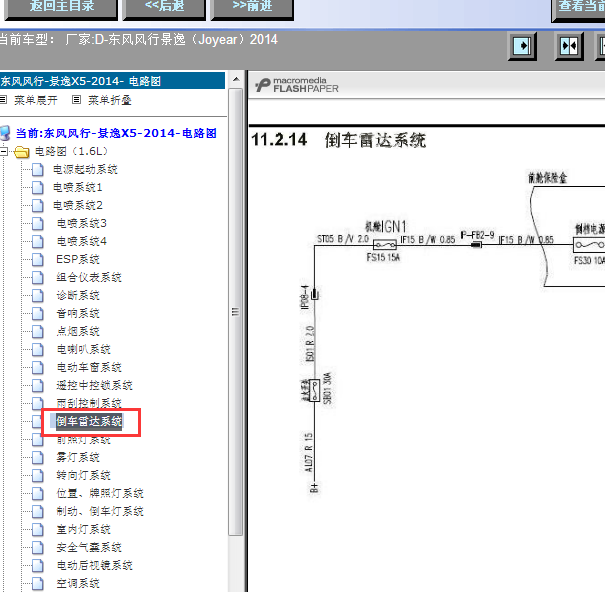Click the document icon beside 室内灯系统
Viewport: 605px width, 592px height.
(x=37, y=529)
